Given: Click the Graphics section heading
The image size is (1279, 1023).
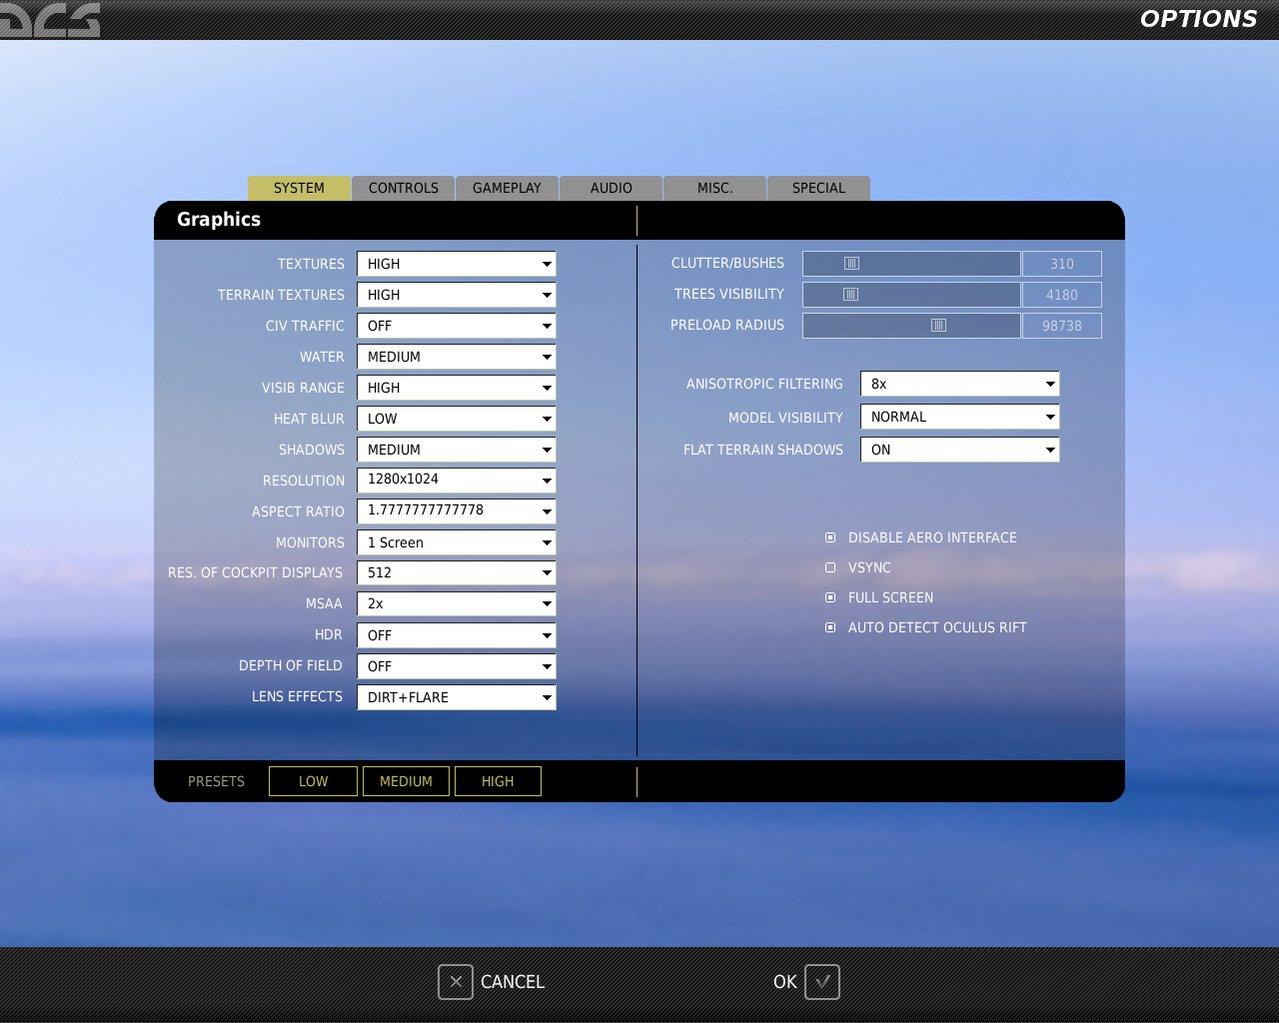Looking at the screenshot, I should coord(219,220).
